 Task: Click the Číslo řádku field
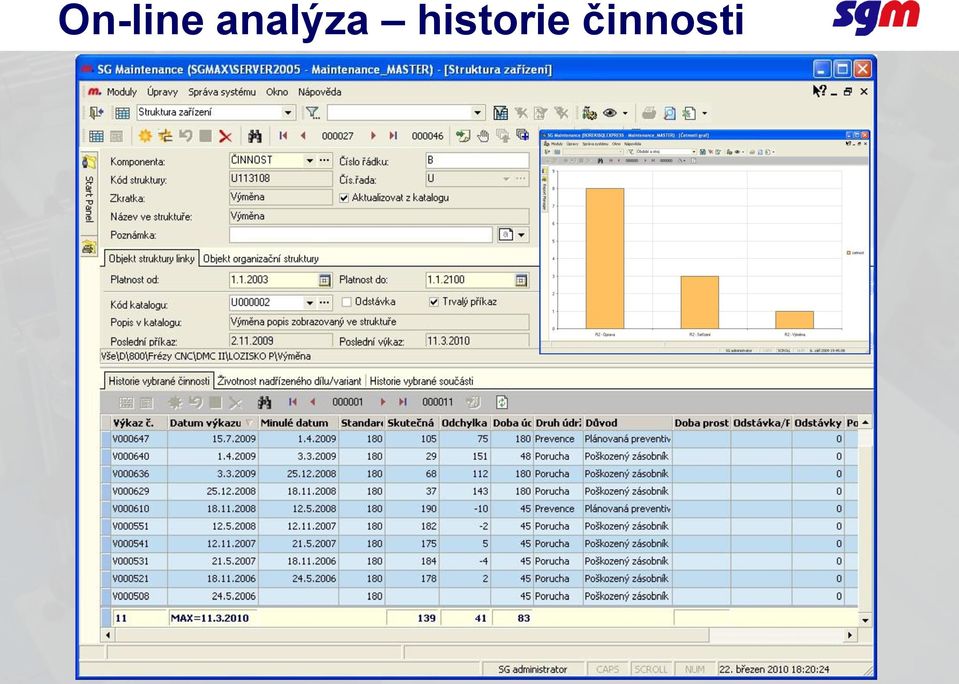(x=477, y=160)
